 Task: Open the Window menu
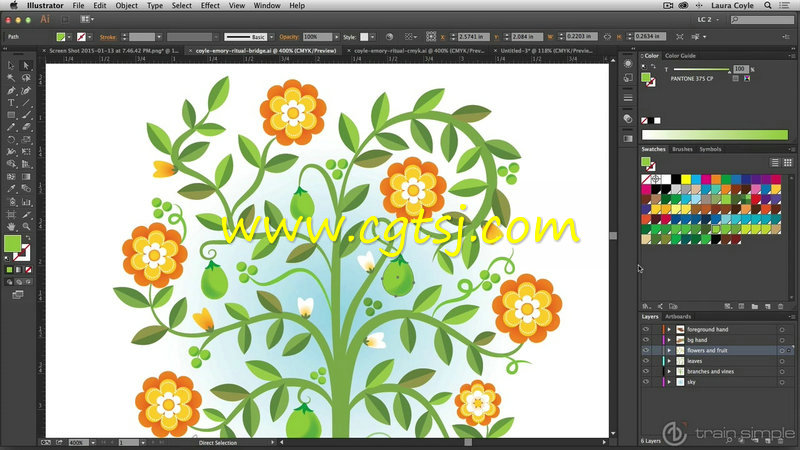[267, 6]
